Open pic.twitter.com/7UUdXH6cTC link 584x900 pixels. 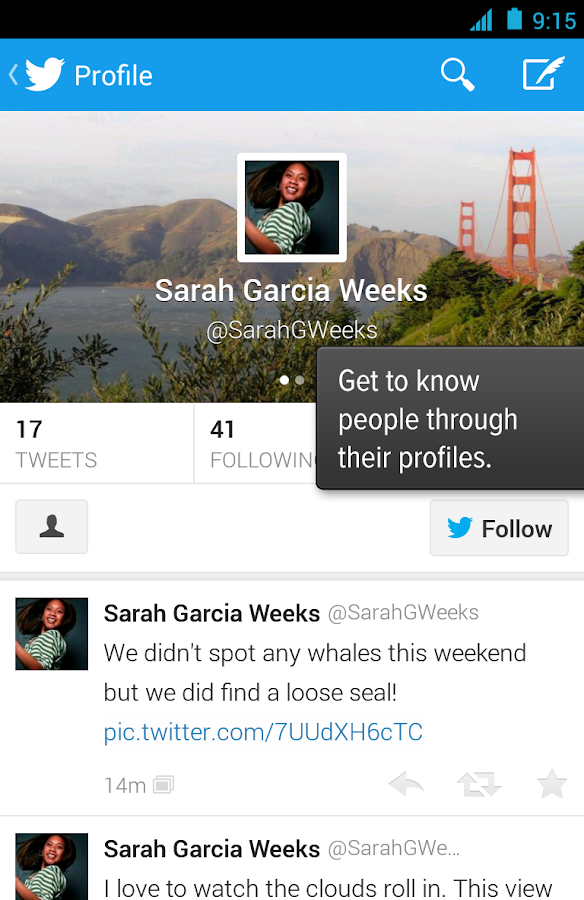pos(263,732)
